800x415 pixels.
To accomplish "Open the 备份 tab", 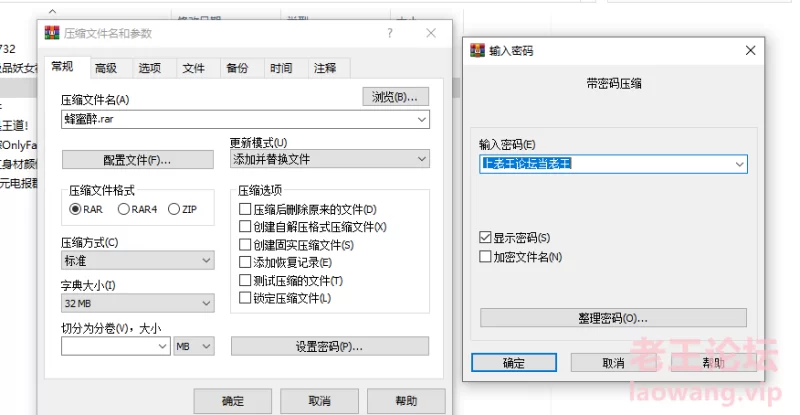I will (237, 68).
